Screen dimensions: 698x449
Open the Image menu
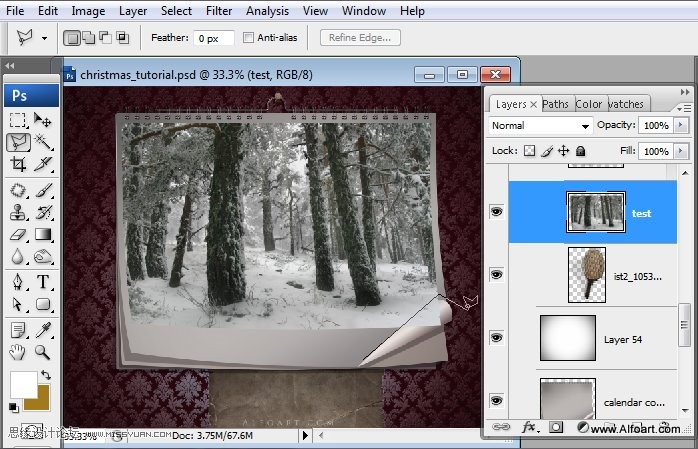(88, 11)
